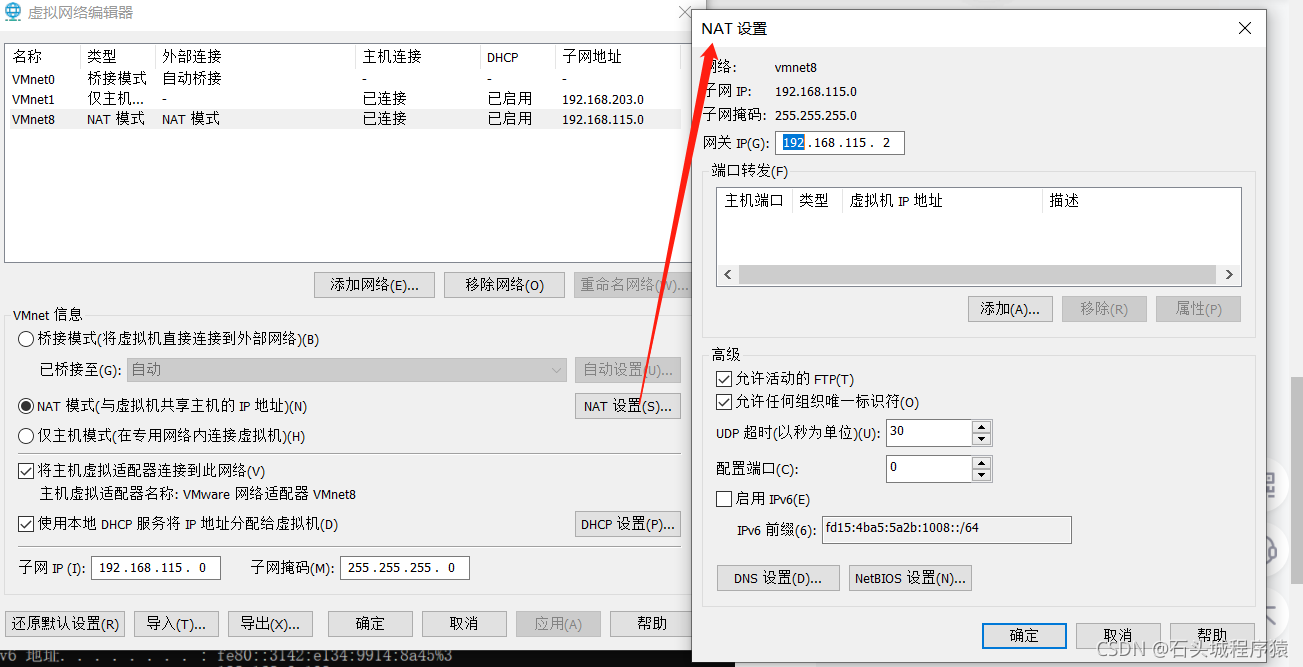
Task: Click the 导出(X)... button
Action: 270,623
